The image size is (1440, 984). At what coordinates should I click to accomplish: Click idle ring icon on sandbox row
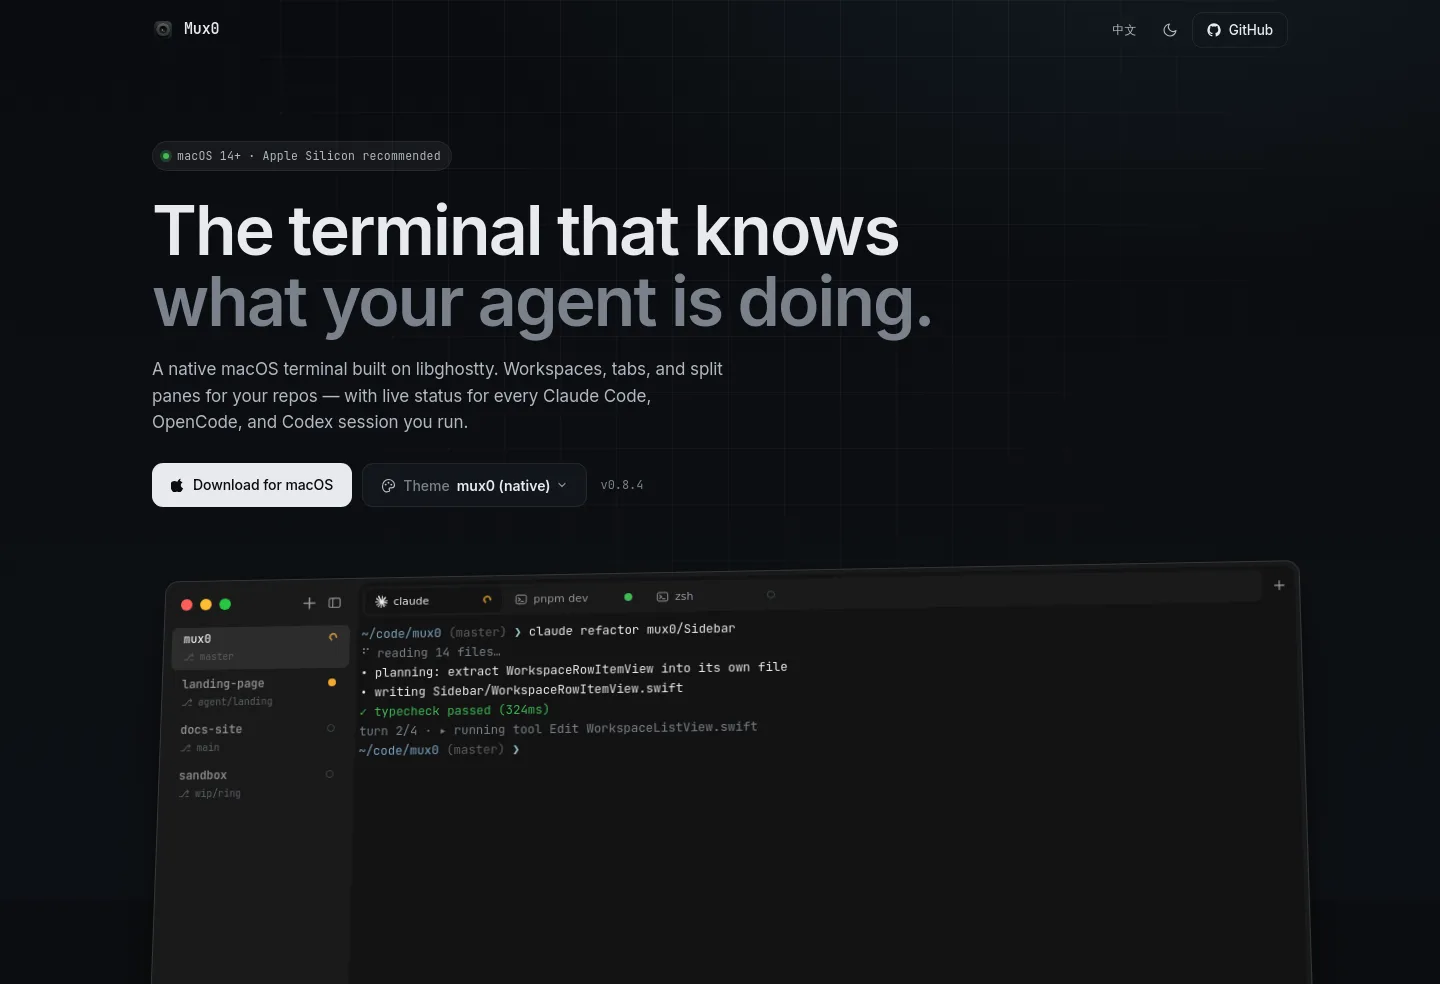(330, 774)
